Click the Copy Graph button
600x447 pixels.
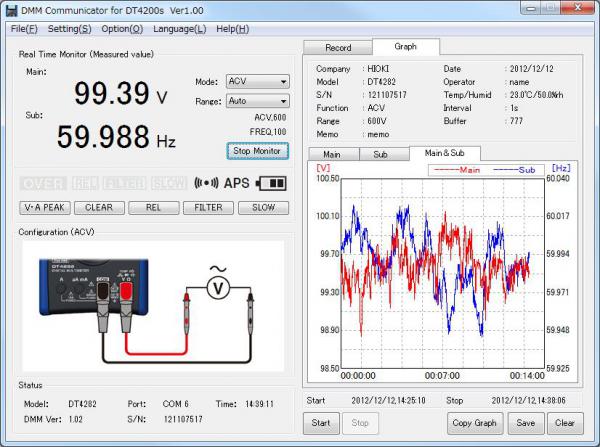click(x=475, y=423)
